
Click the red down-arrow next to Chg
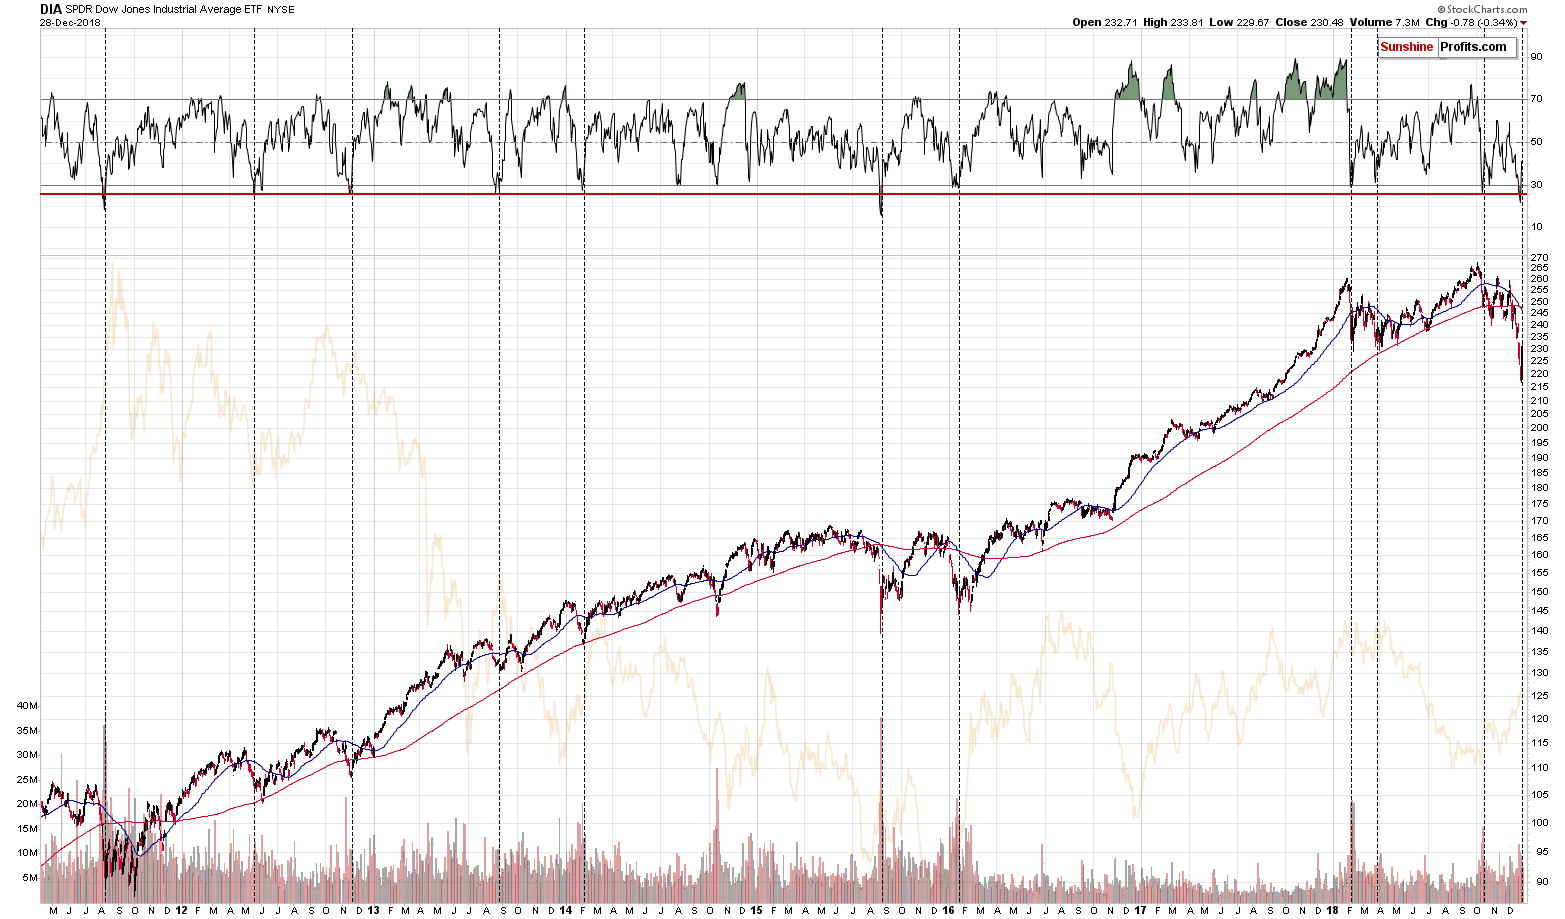pyautogui.click(x=1524, y=22)
